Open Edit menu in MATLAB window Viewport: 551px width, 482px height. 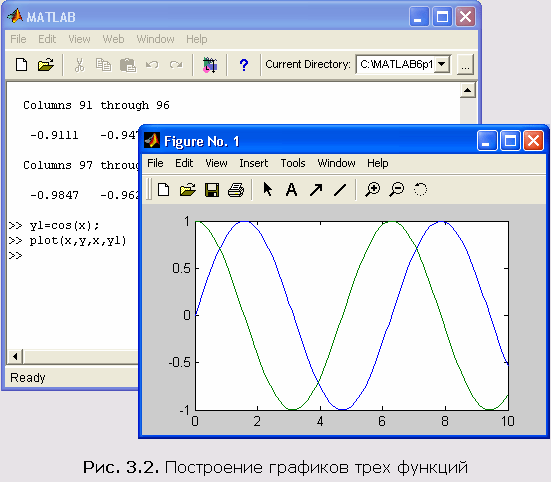pos(47,39)
